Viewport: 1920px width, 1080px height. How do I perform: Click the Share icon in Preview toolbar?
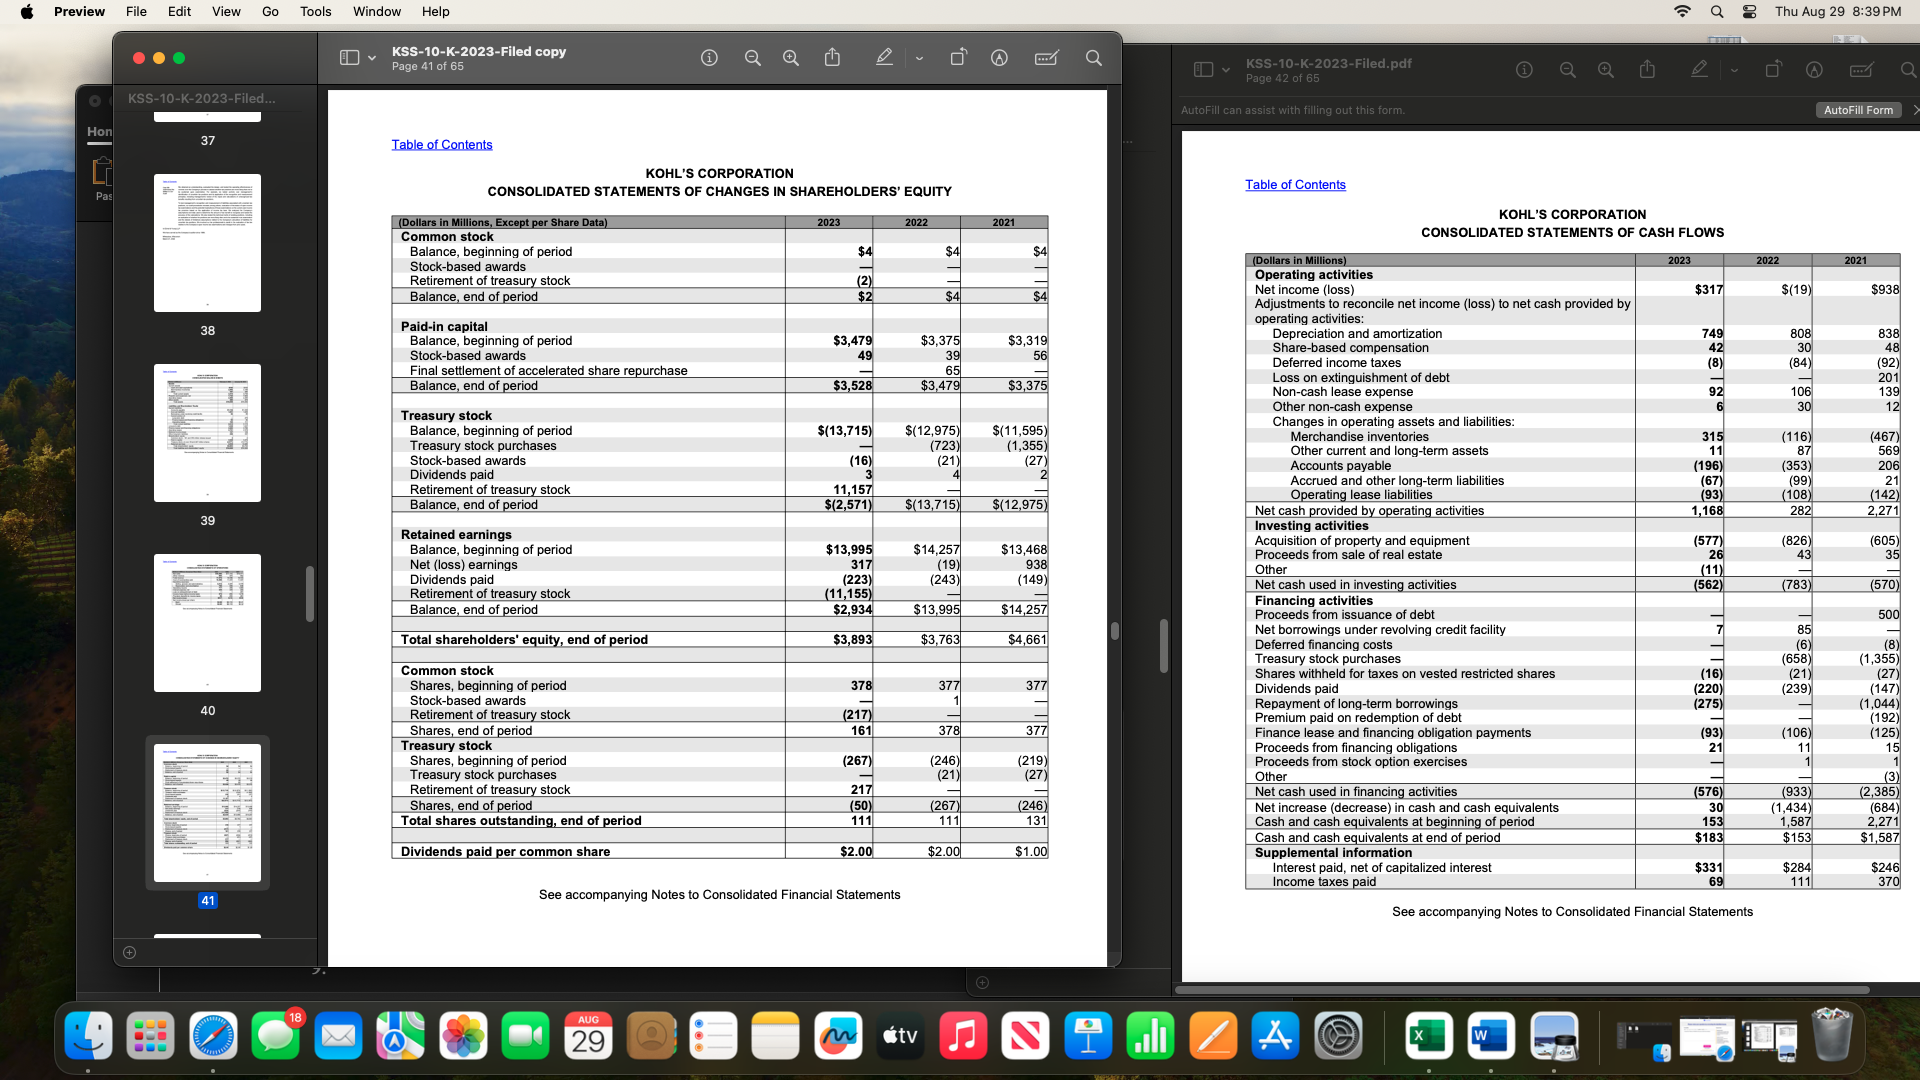click(832, 58)
